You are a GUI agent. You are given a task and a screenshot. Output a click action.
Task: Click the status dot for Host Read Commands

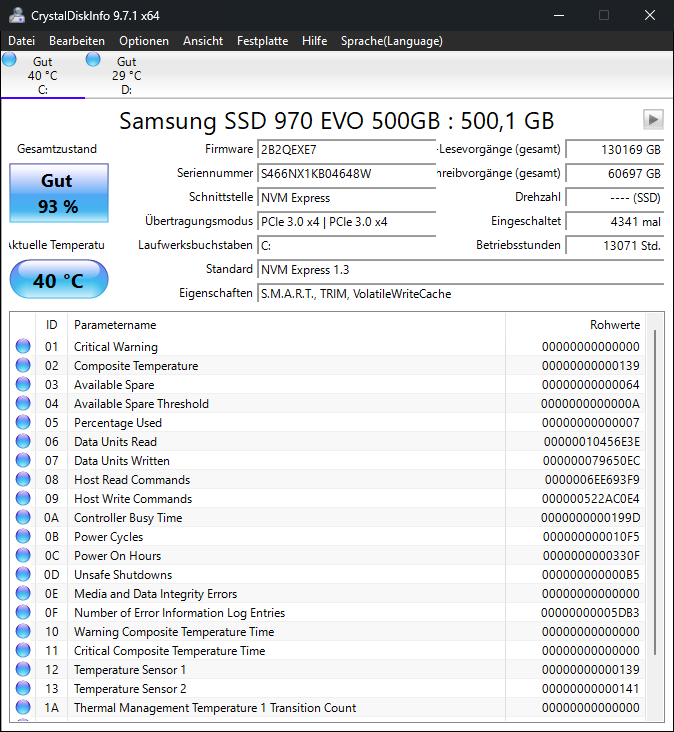tap(23, 479)
